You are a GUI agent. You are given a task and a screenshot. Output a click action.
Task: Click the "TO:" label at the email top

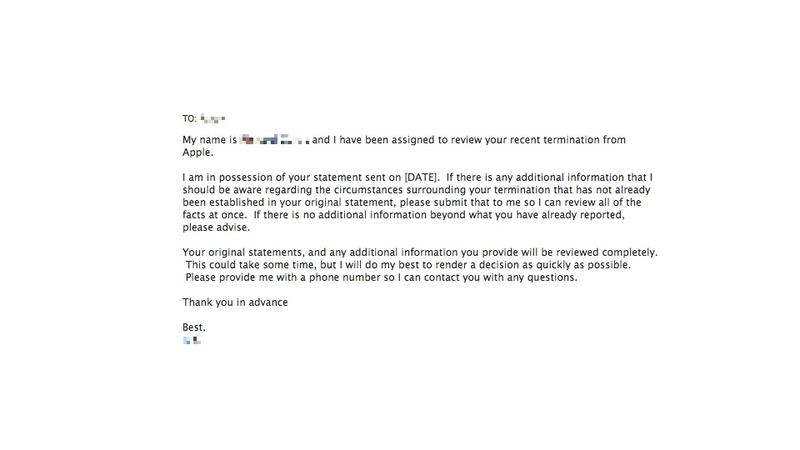[189, 119]
